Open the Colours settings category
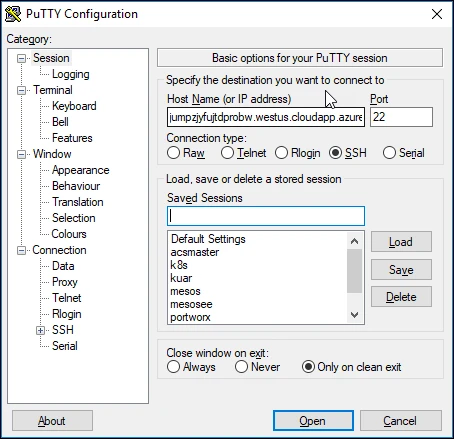The image size is (454, 439). point(69,234)
